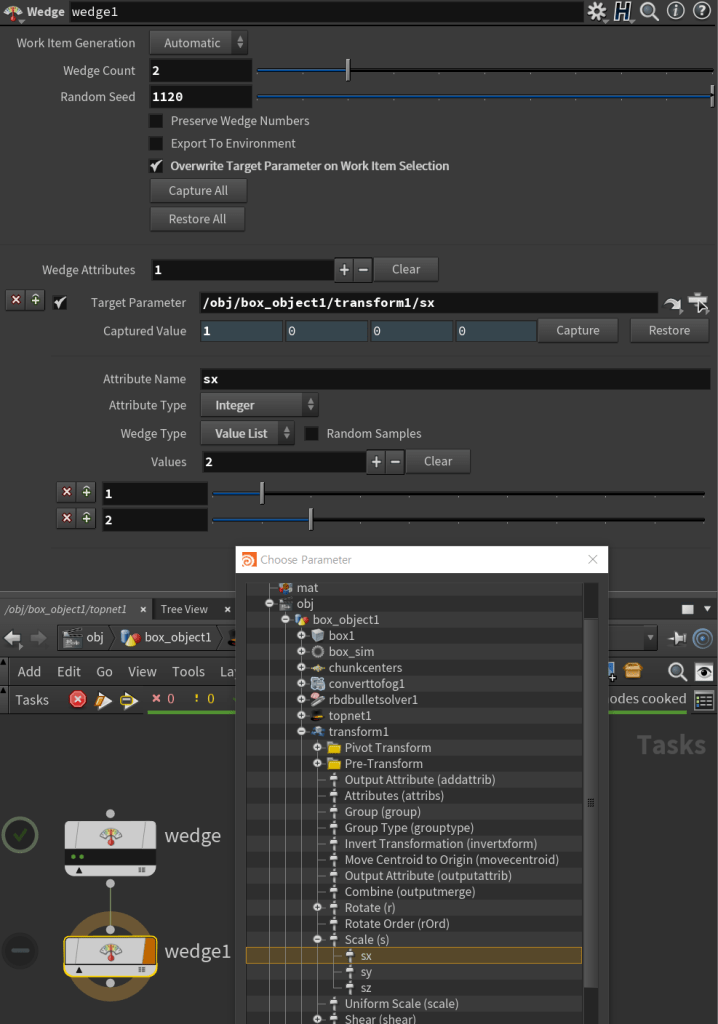Check the Random Samples option
718x1024 pixels.
(x=312, y=434)
